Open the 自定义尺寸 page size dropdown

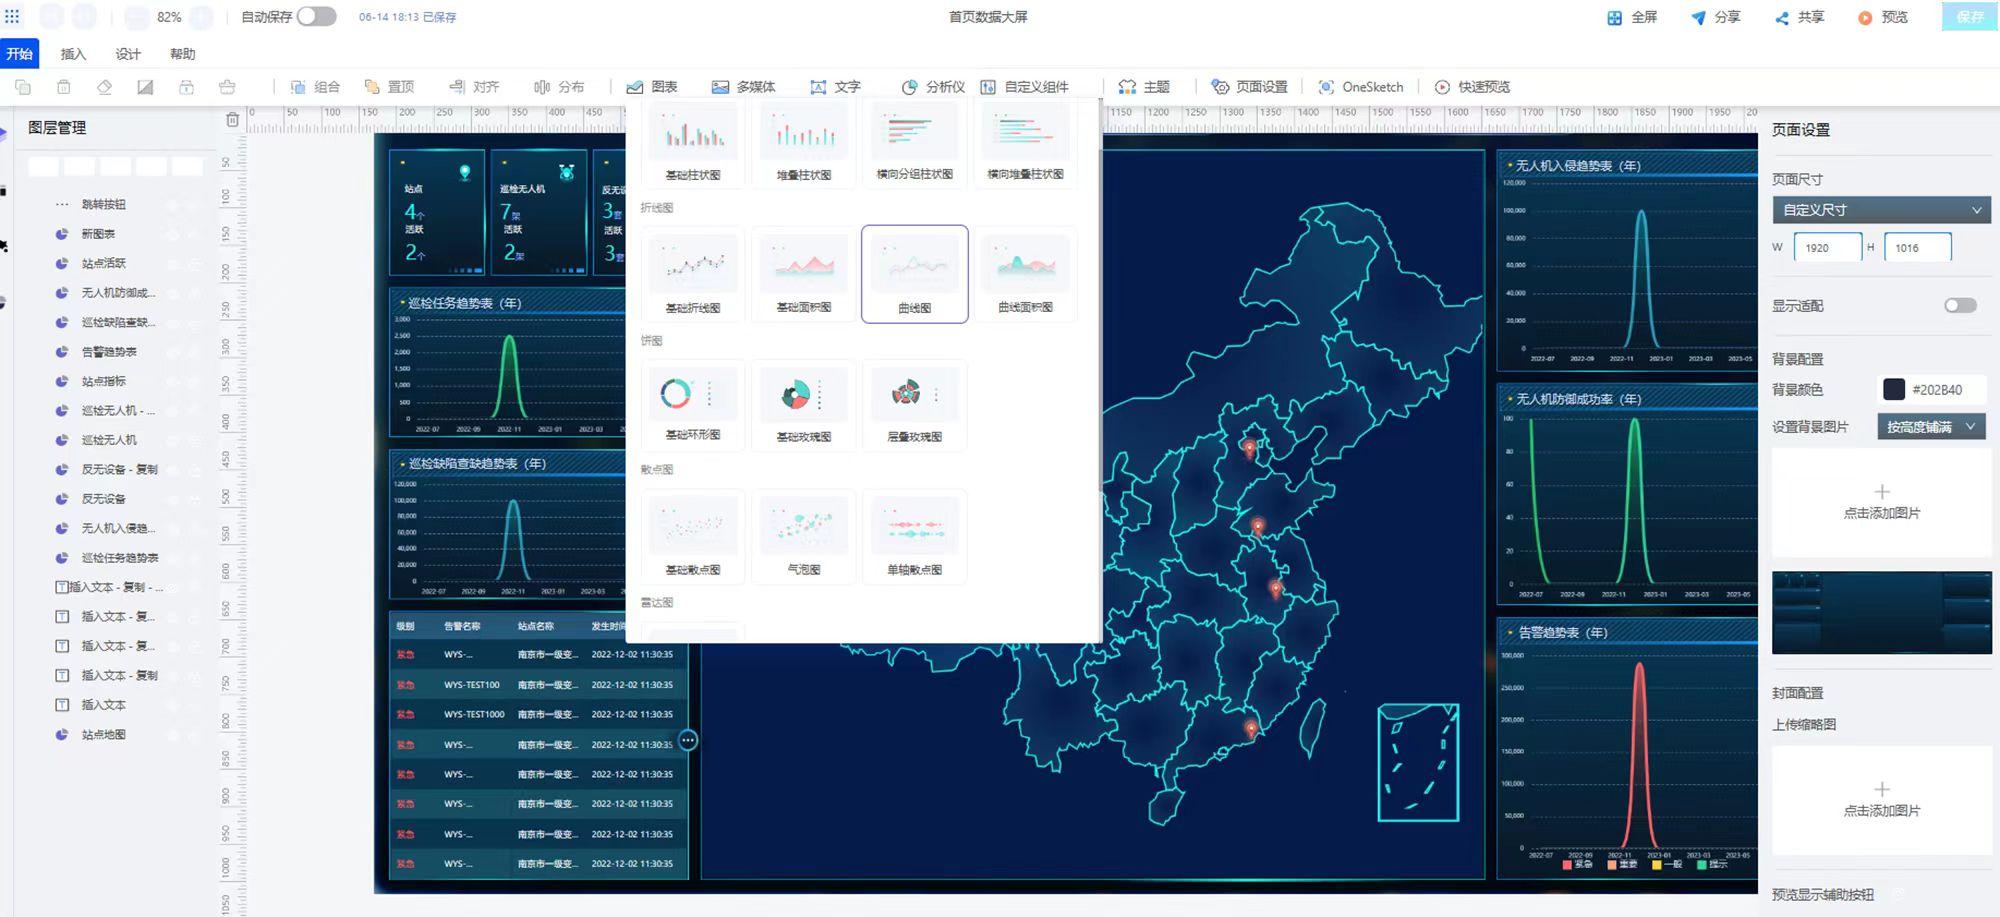click(1880, 210)
